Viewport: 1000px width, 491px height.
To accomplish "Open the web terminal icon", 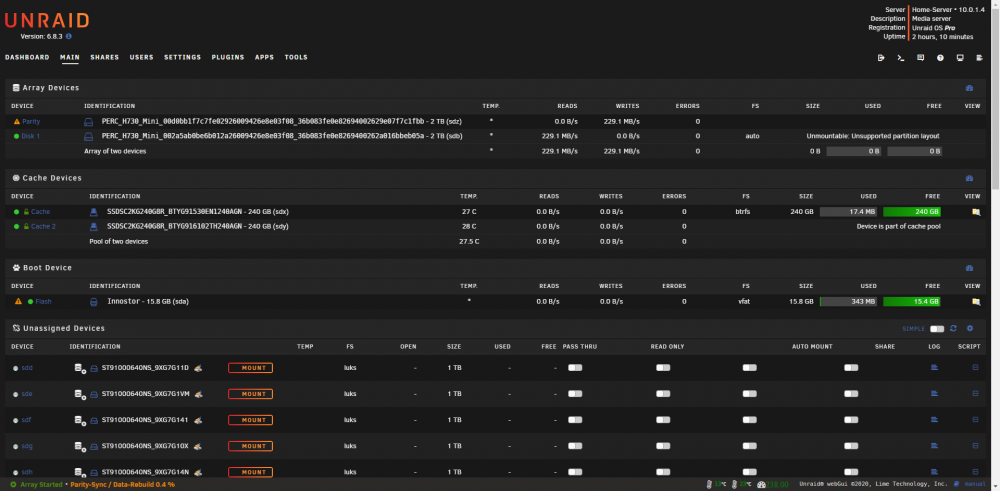I will point(901,57).
